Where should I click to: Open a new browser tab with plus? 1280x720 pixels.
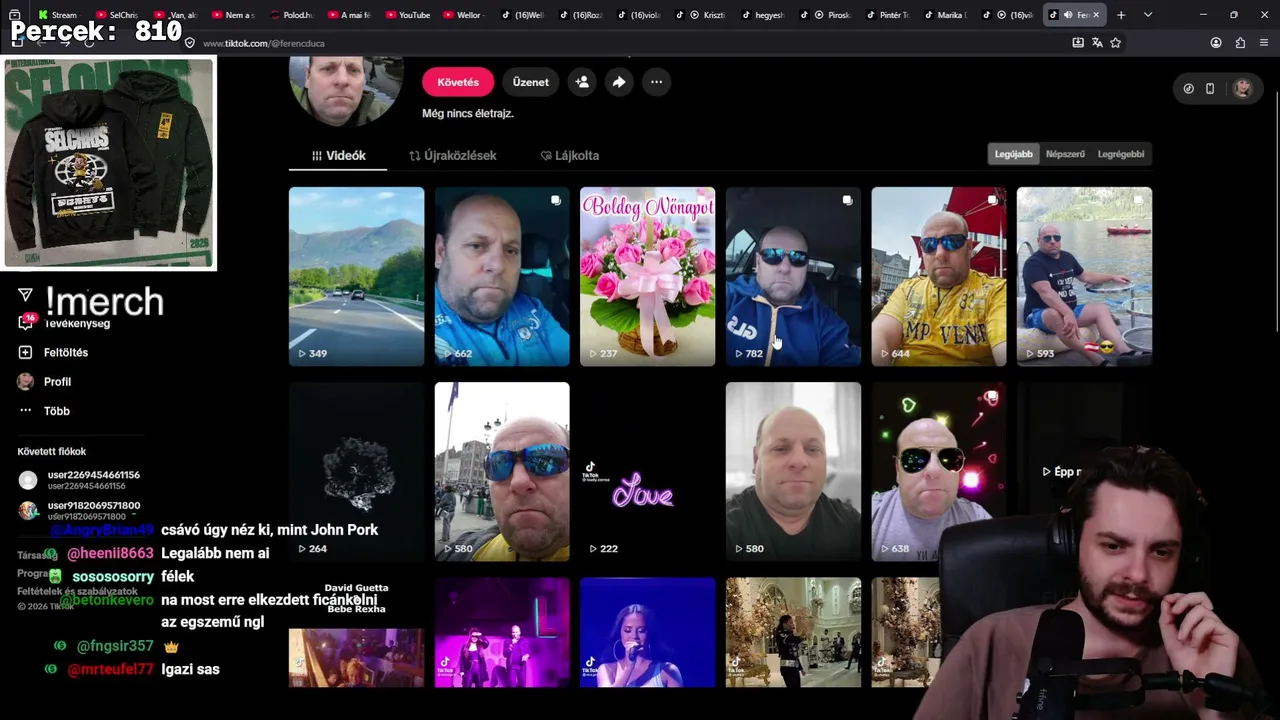(x=1121, y=15)
